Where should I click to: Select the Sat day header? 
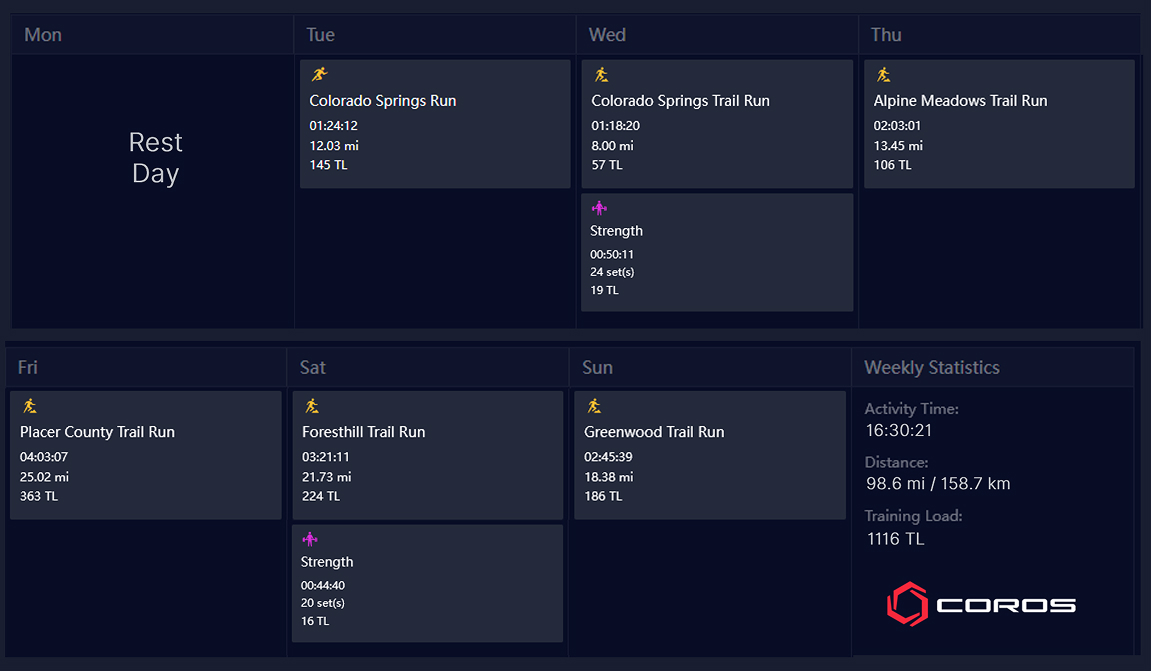[x=313, y=367]
